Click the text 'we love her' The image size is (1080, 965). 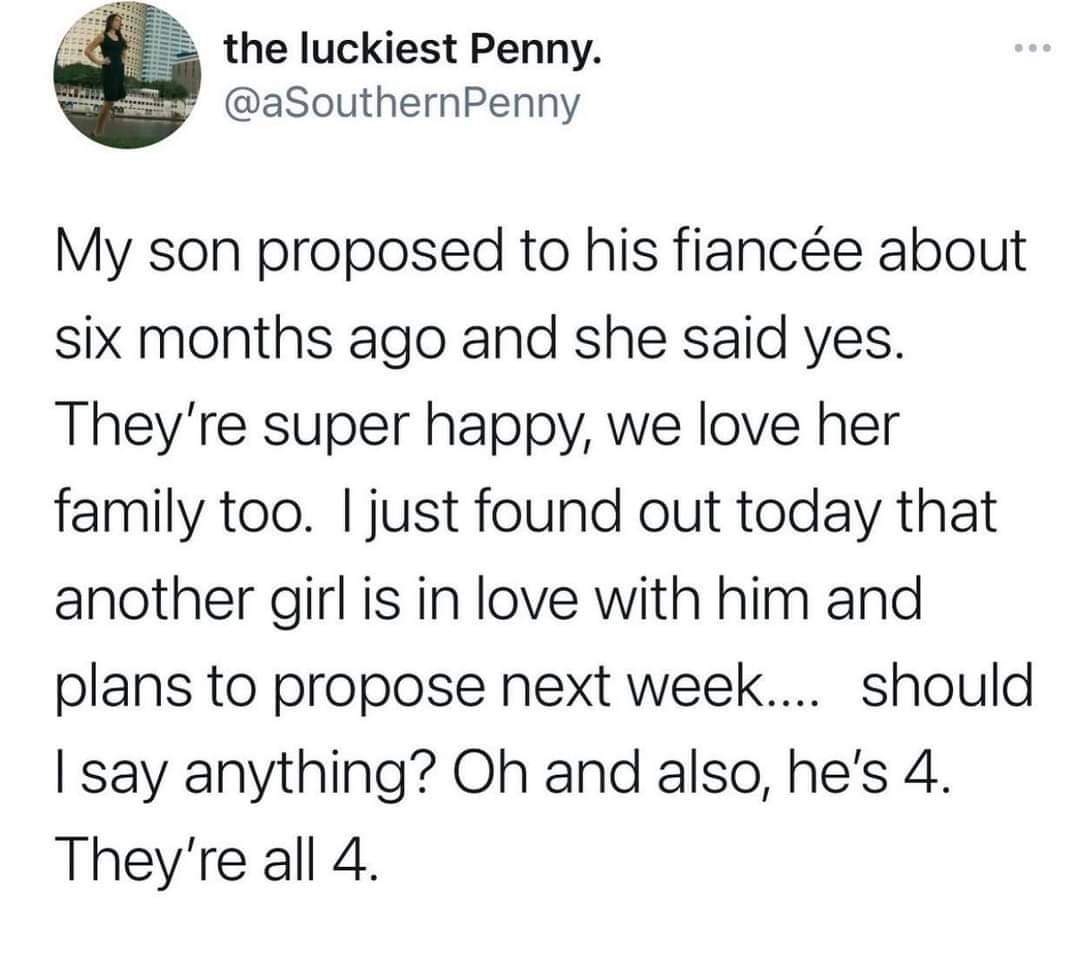755,424
